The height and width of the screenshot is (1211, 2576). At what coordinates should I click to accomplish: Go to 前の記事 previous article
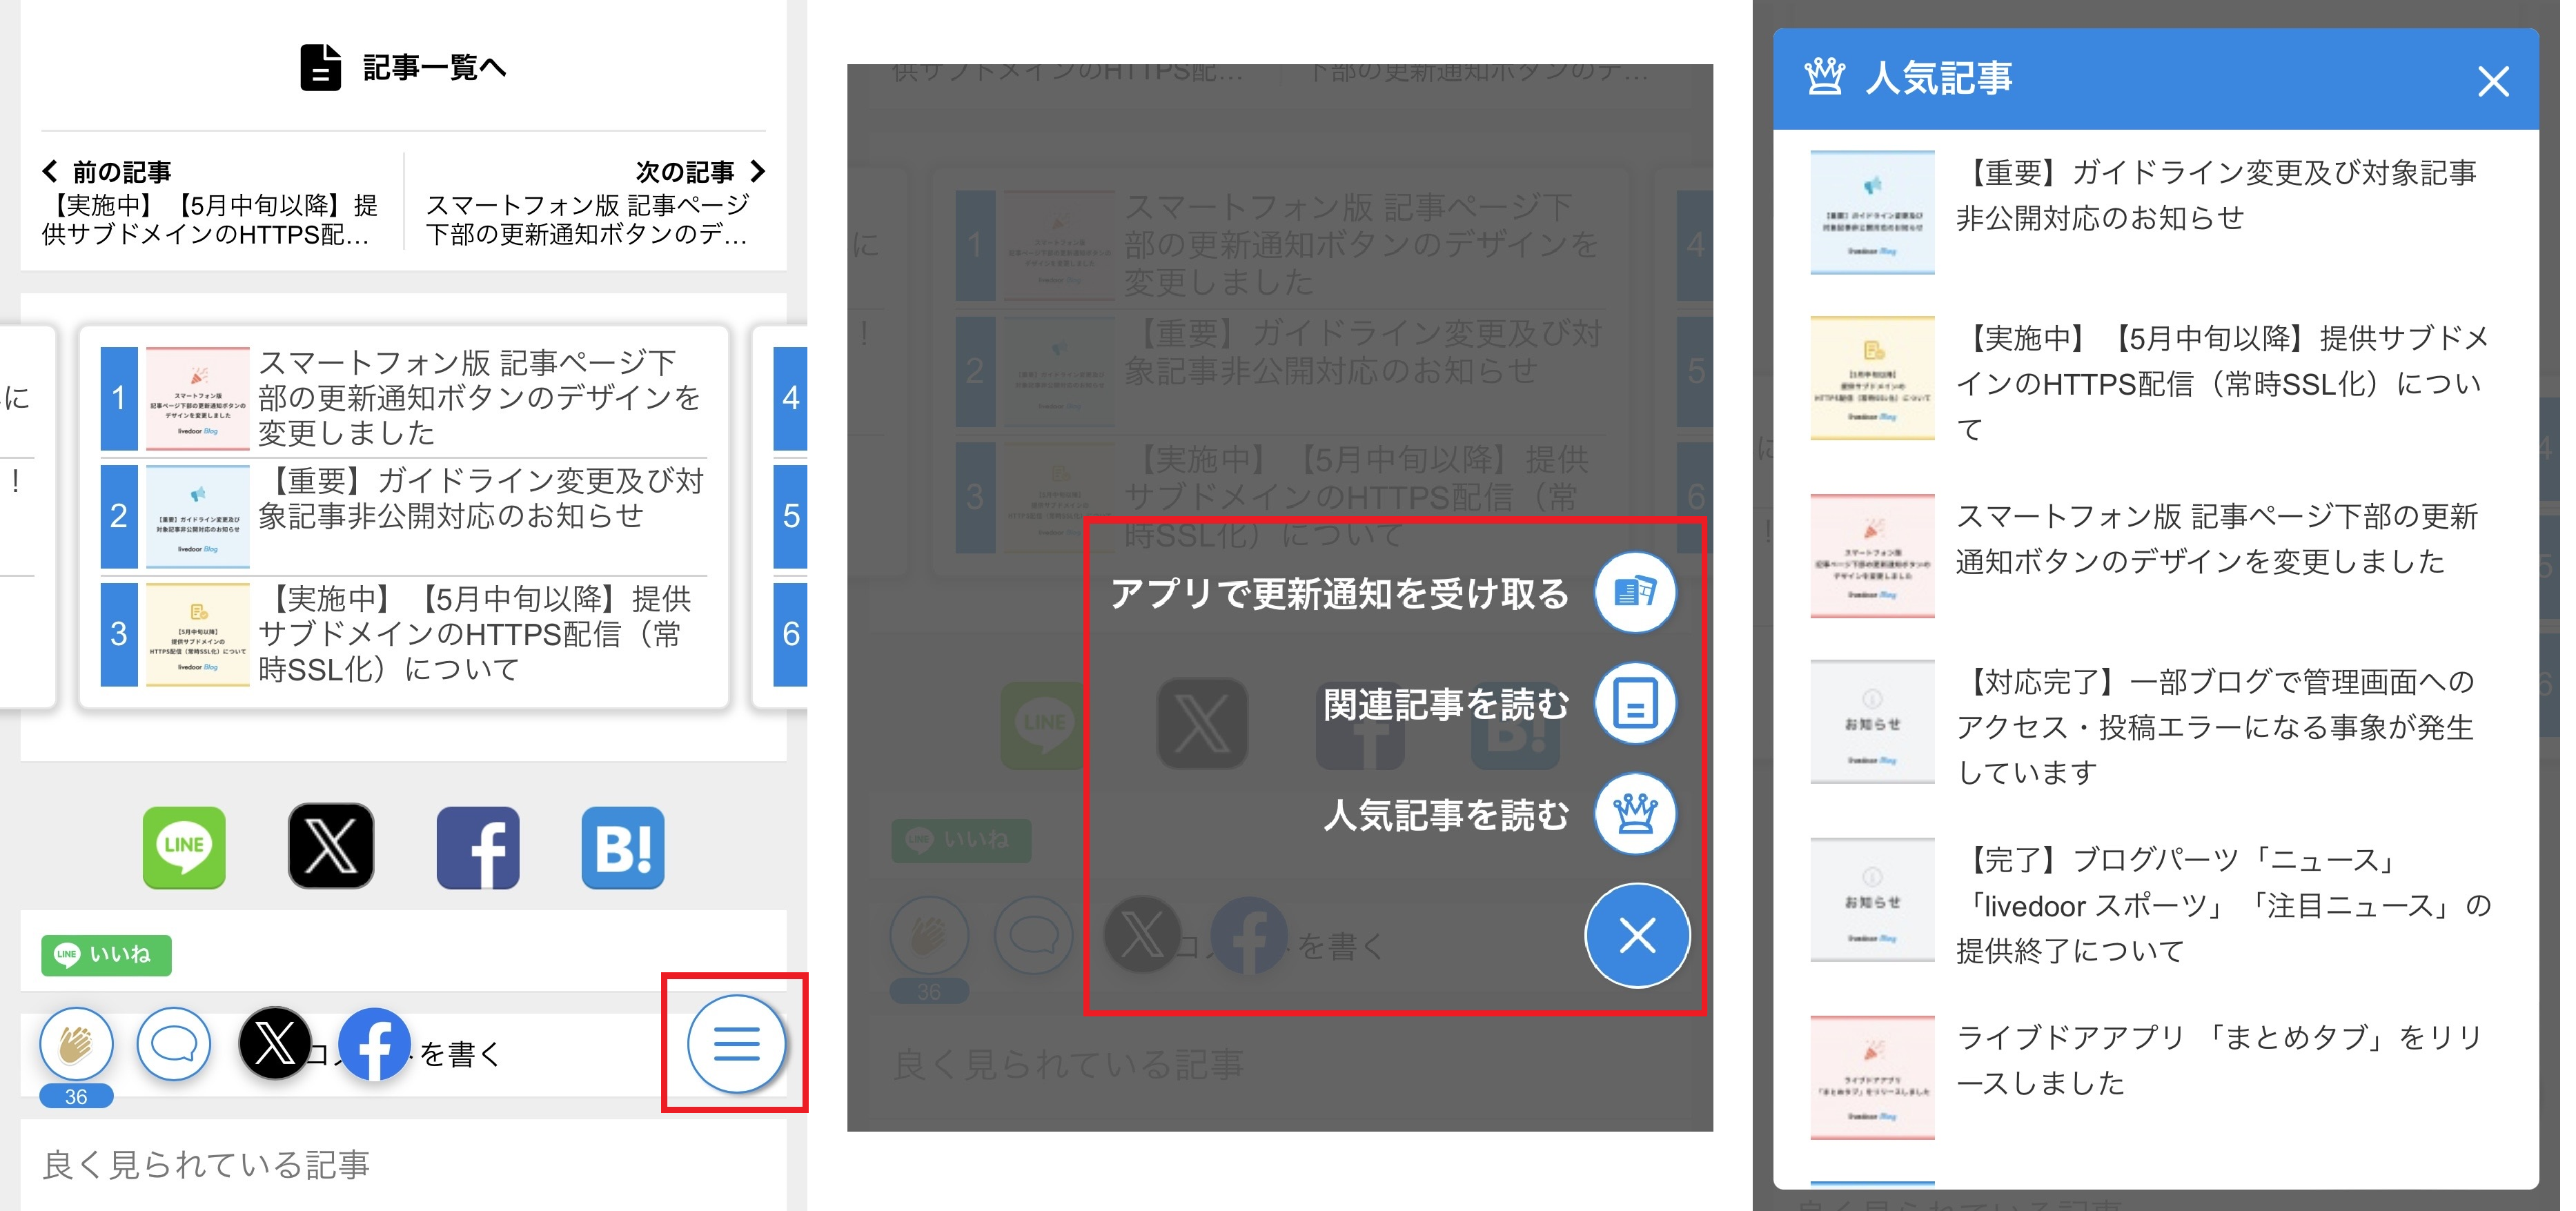211,203
